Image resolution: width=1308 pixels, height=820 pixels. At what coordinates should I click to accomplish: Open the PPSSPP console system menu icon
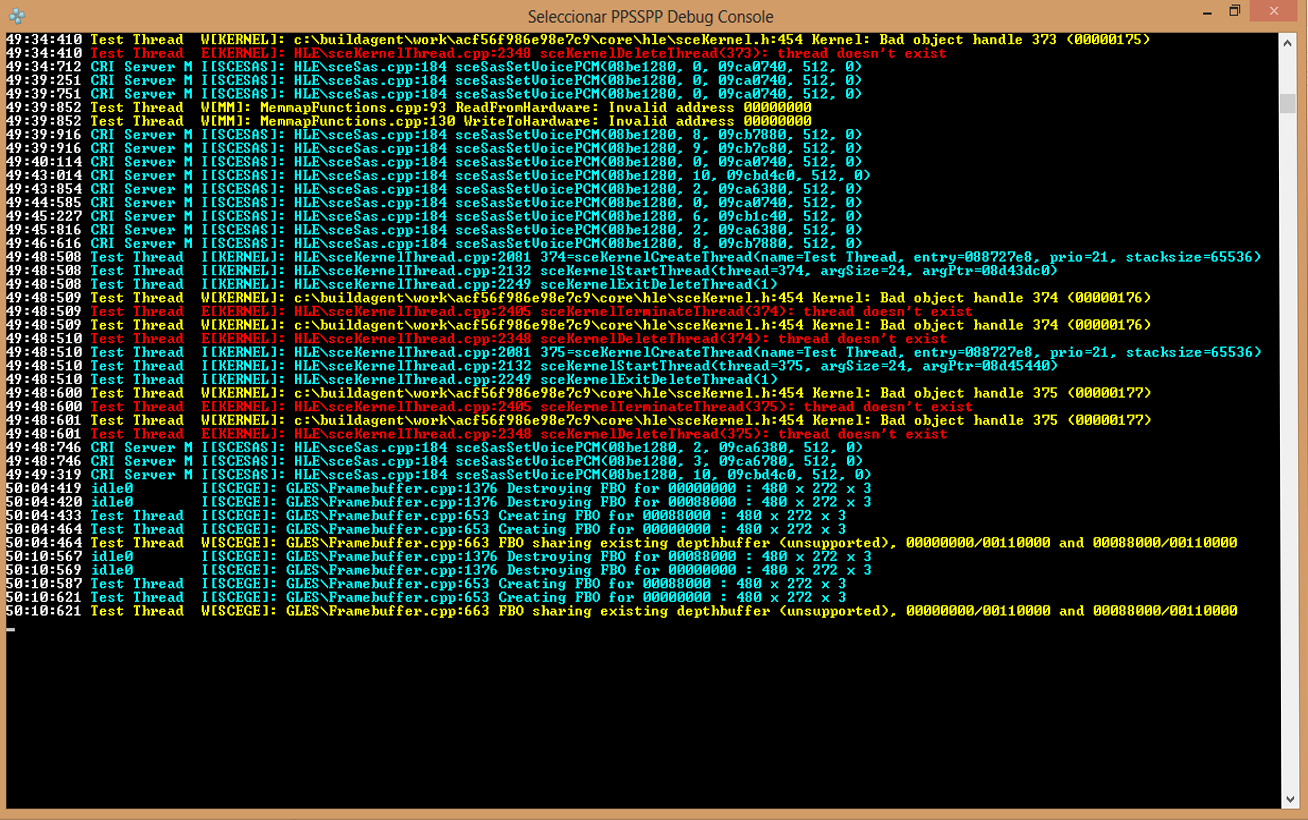click(x=17, y=16)
